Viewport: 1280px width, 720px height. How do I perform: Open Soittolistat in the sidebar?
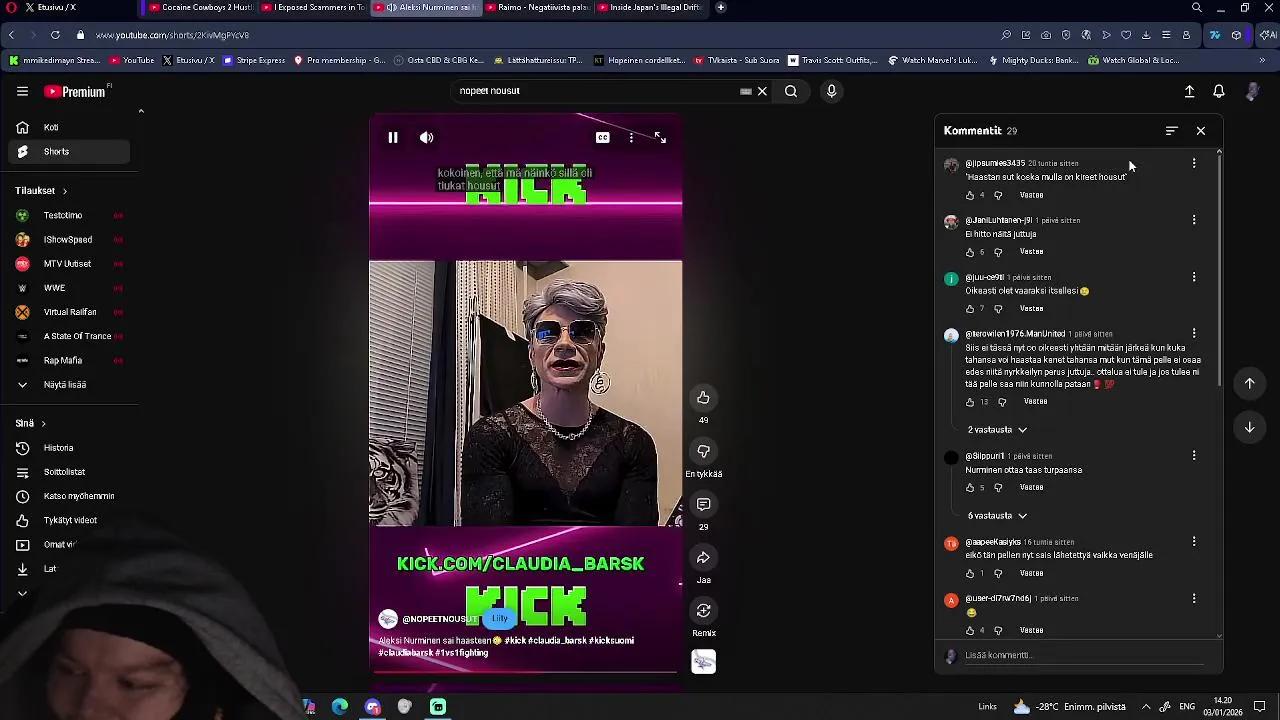70,472
